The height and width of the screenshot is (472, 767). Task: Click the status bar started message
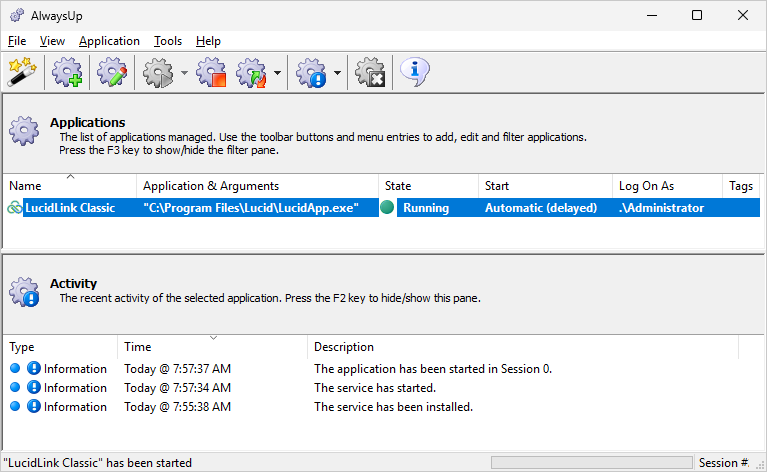[97, 463]
